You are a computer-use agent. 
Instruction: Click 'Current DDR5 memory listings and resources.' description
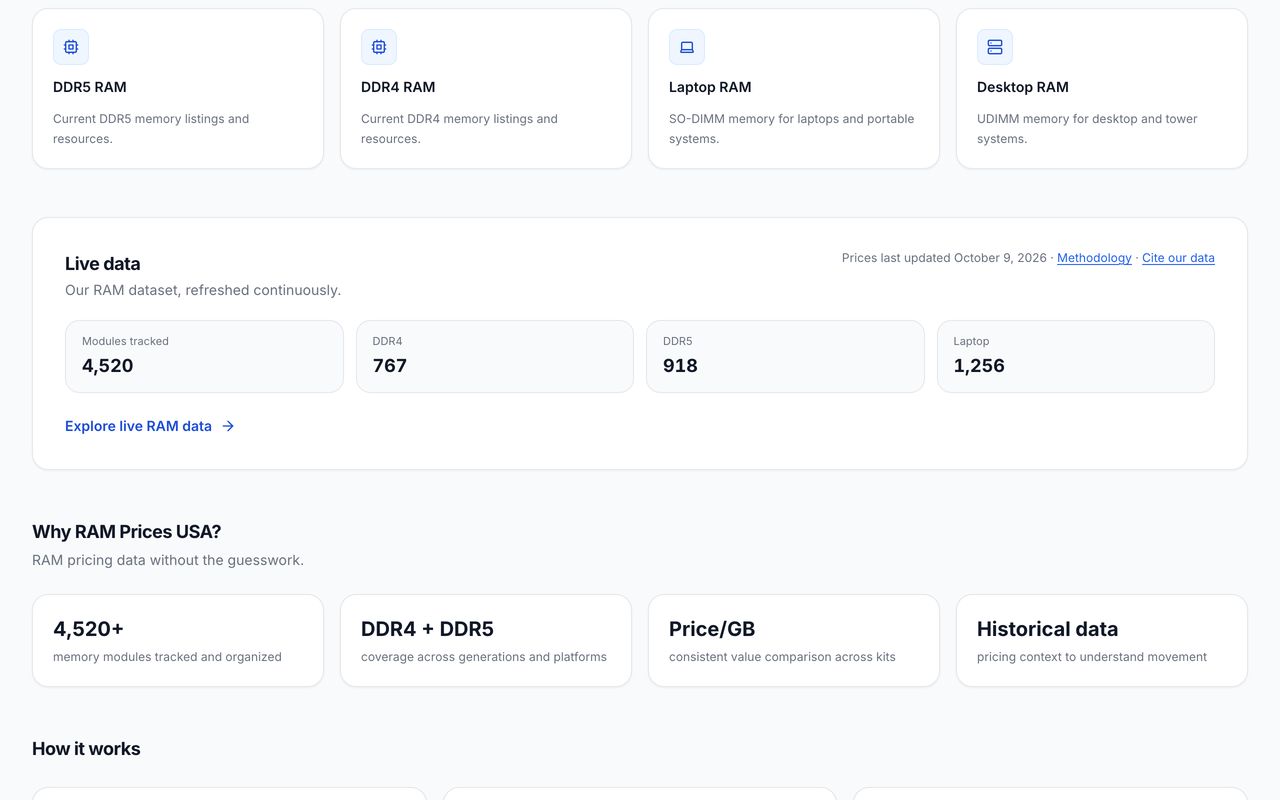tap(151, 129)
